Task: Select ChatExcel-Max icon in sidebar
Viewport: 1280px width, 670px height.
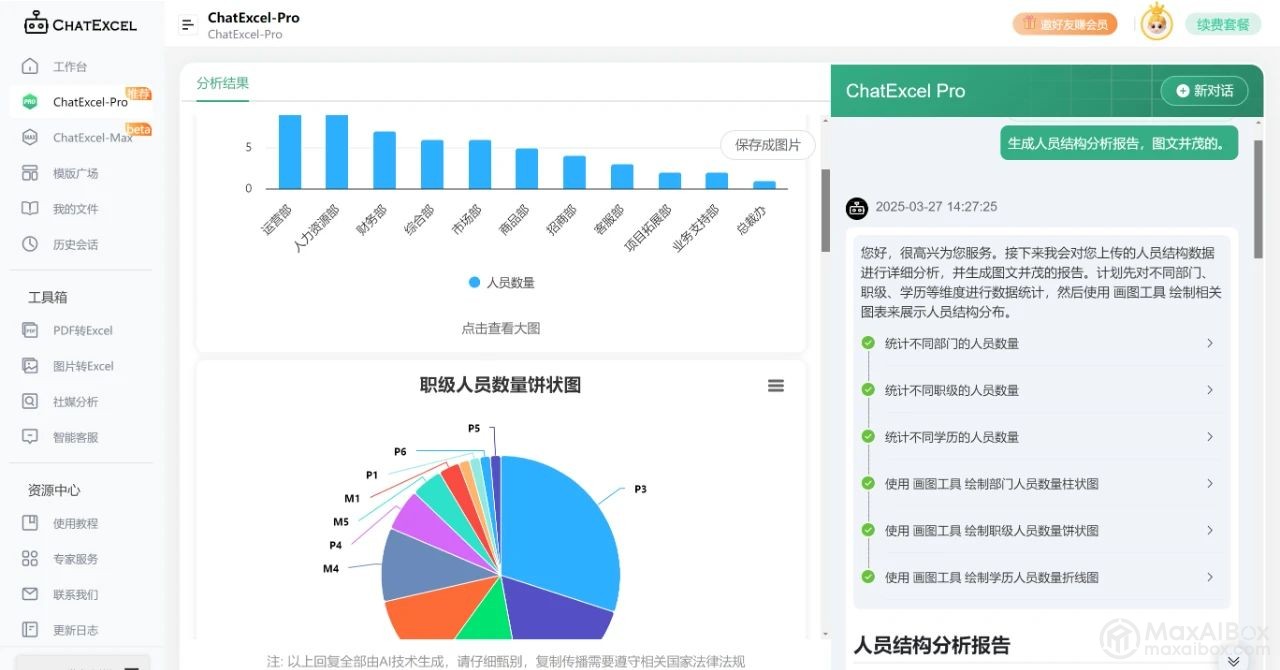Action: point(30,137)
